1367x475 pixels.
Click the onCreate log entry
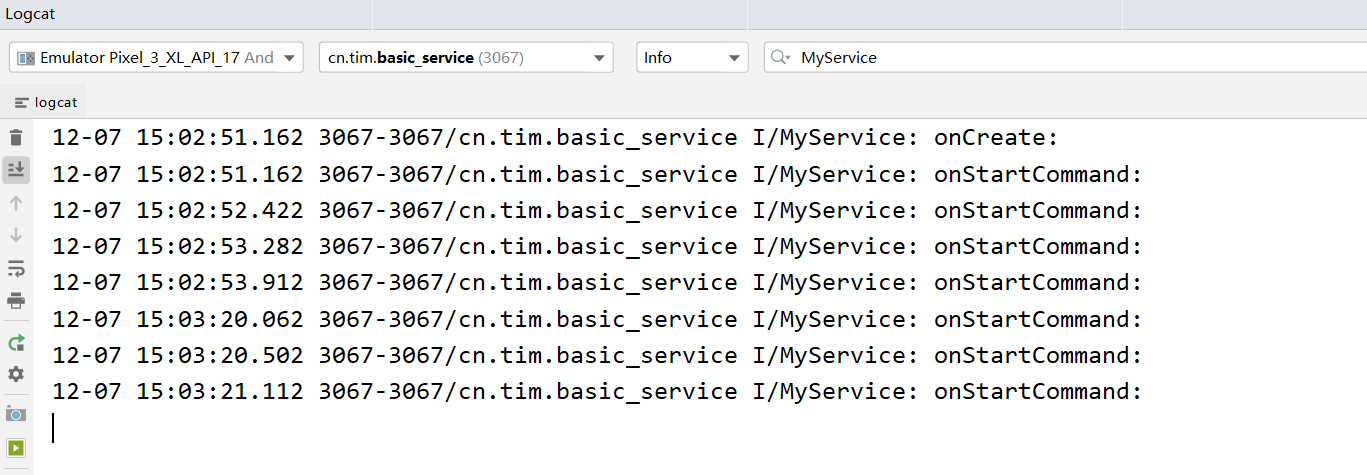coord(555,138)
